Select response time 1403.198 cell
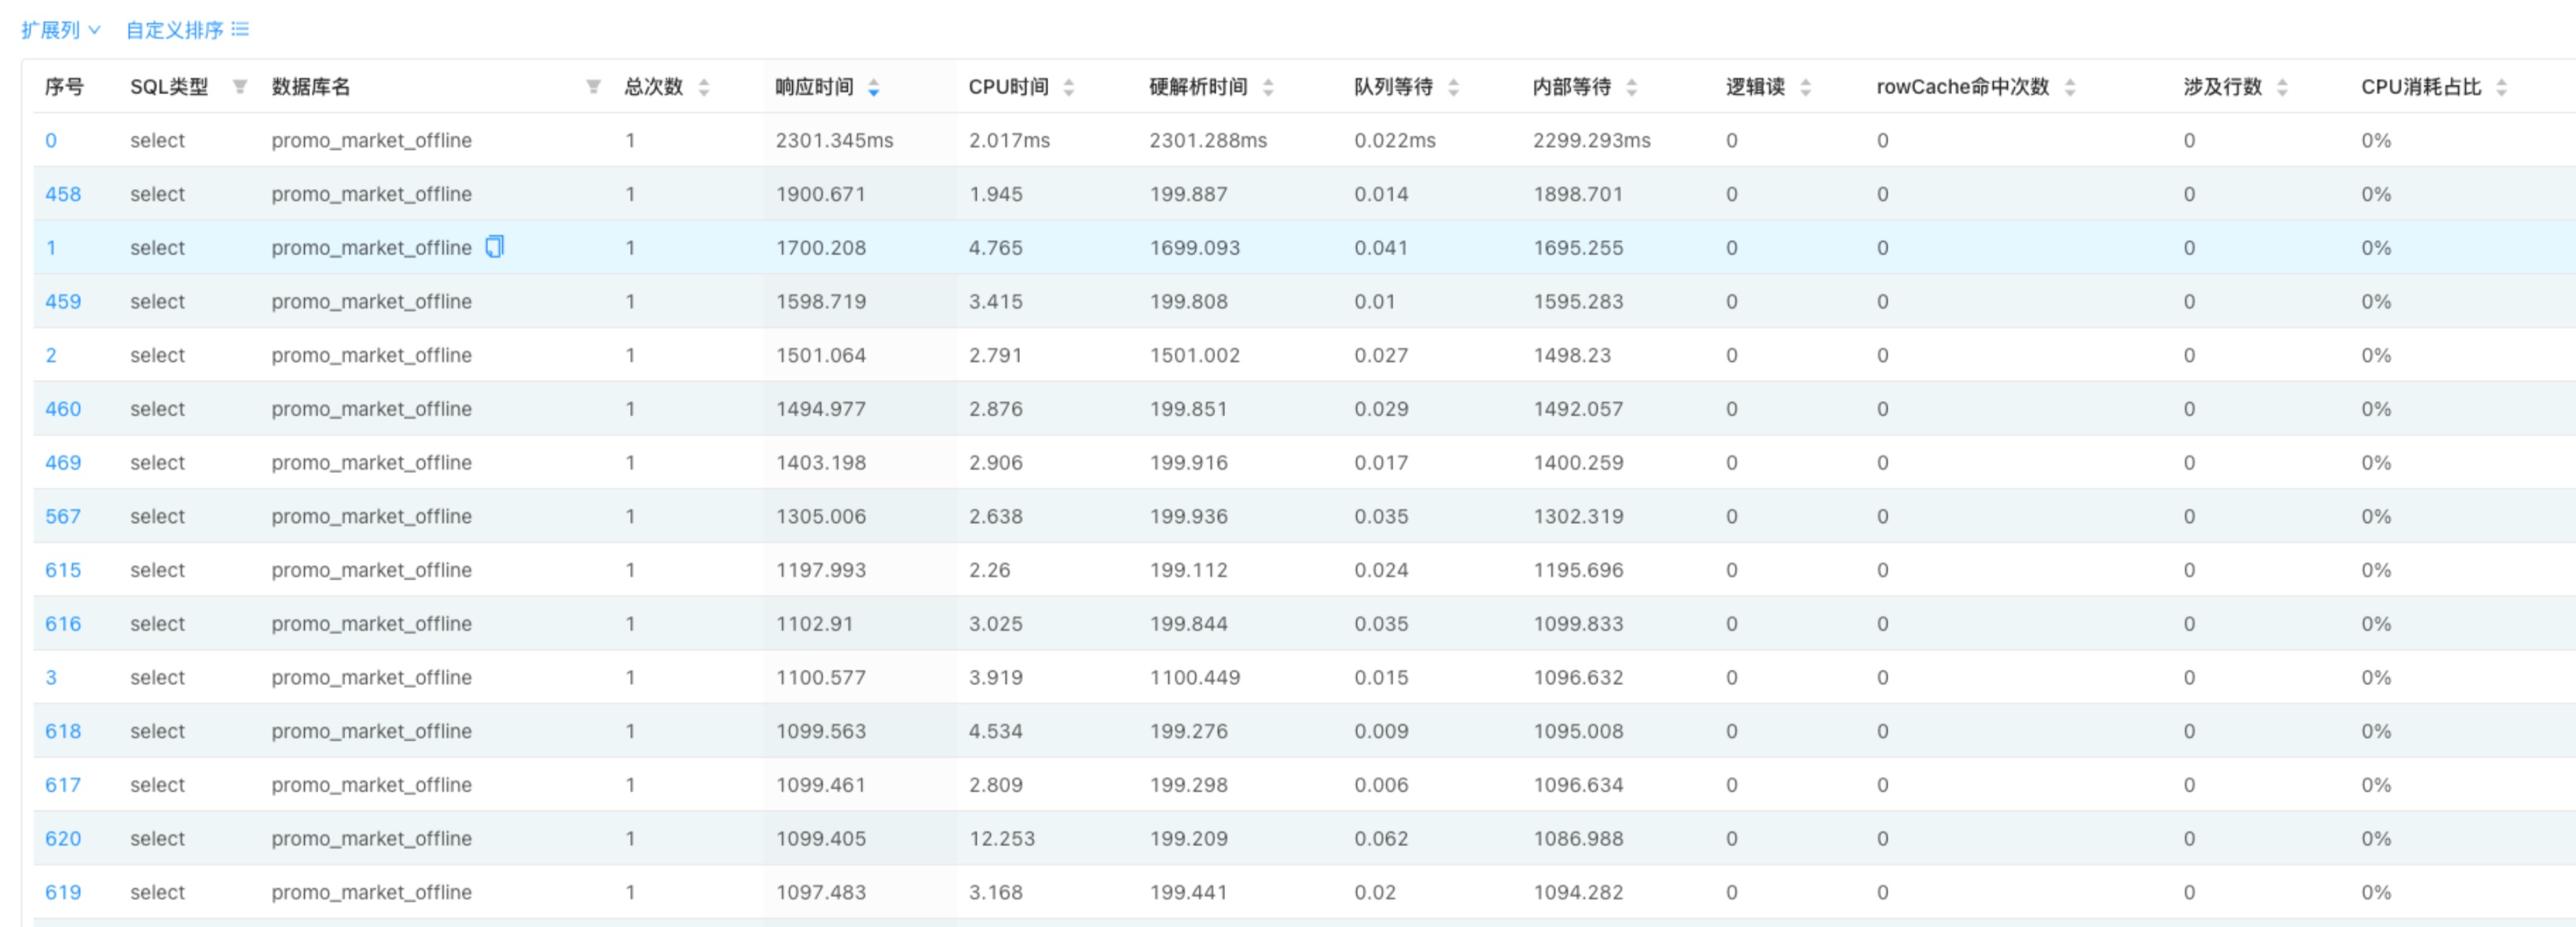Viewport: 2576px width, 927px height. tap(820, 463)
